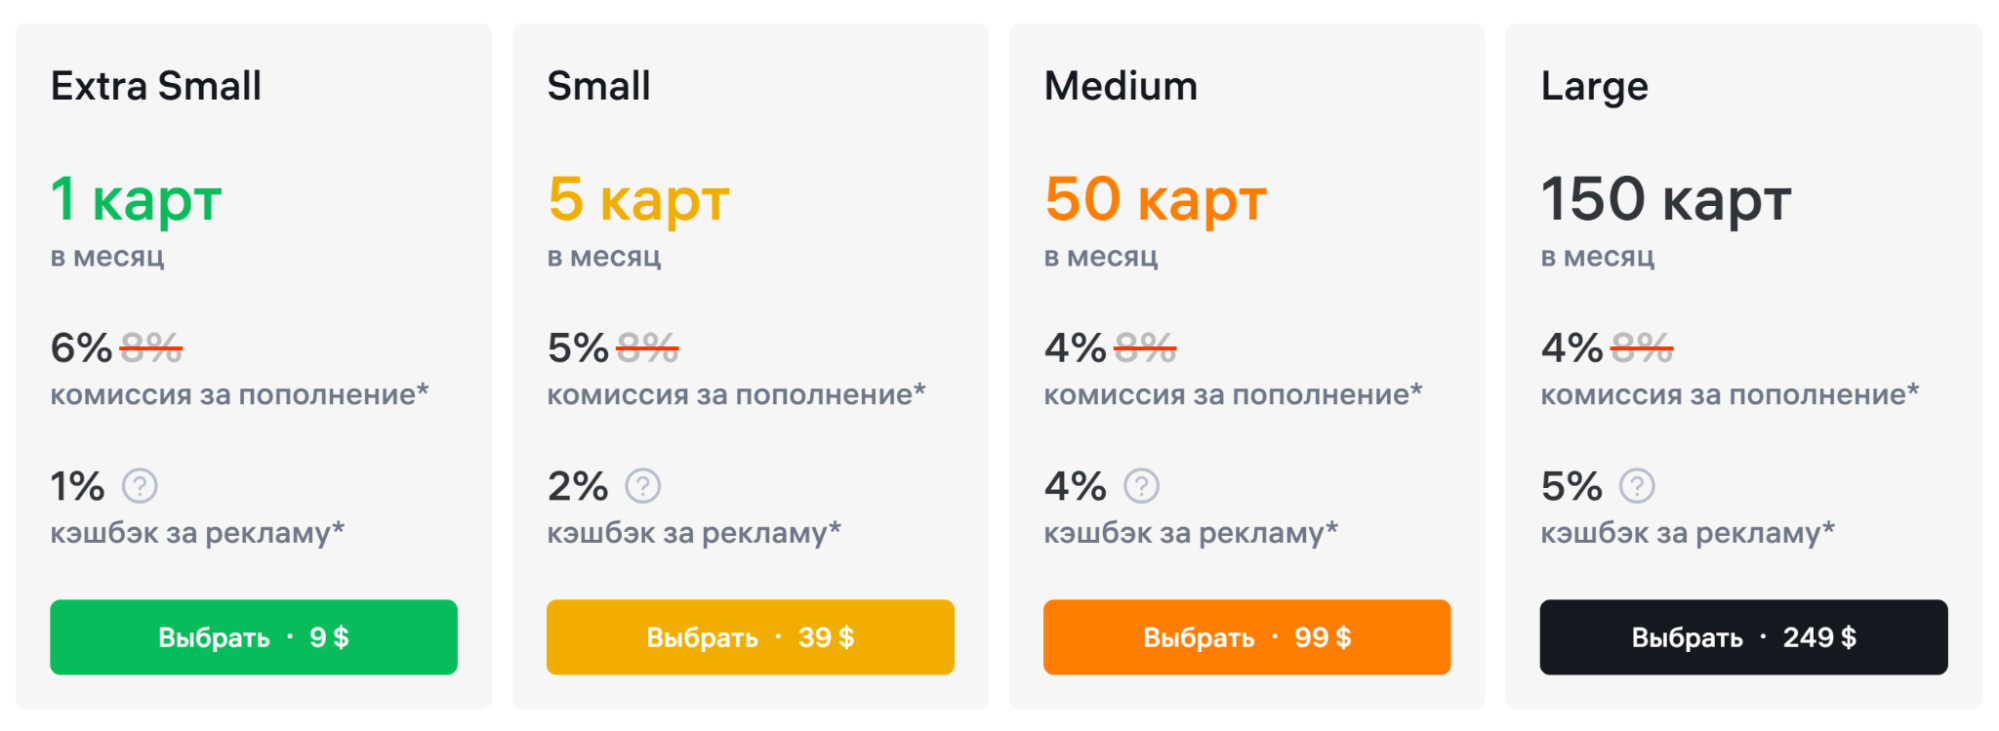1999x731 pixels.
Task: Click the yellow '5 карт' heading
Action: pyautogui.click(x=638, y=200)
